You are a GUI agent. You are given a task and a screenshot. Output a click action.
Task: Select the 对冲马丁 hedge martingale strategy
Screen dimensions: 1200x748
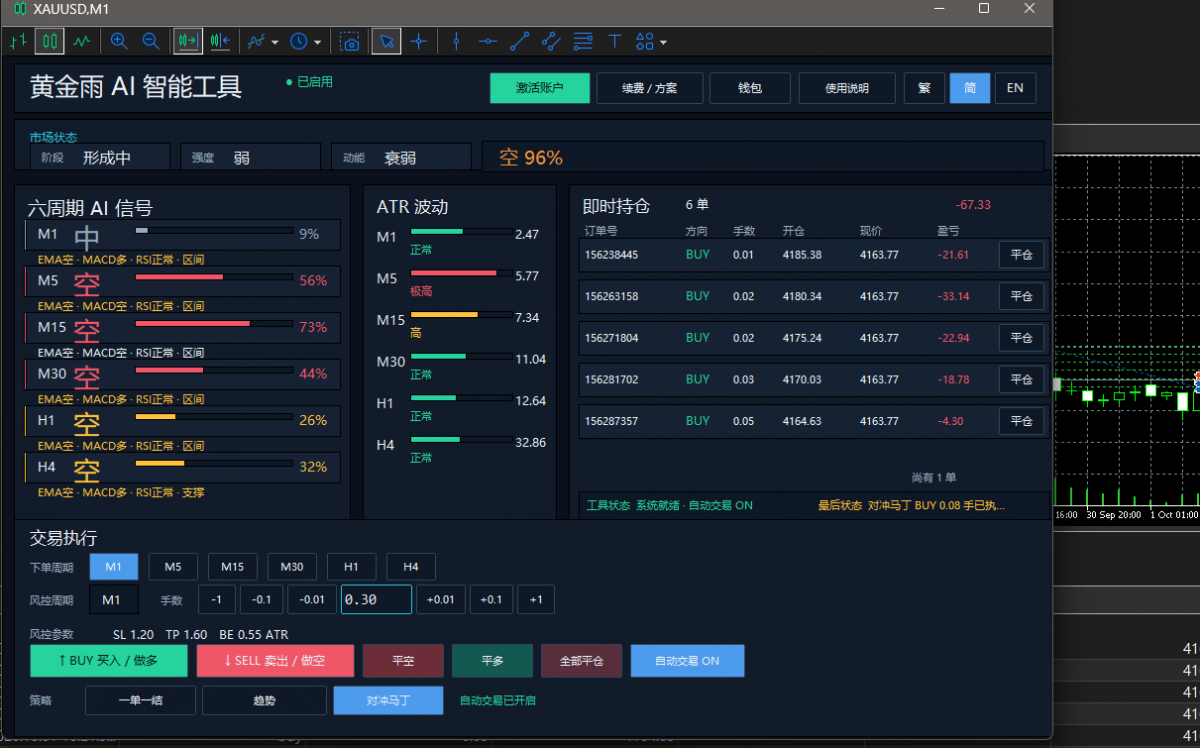(388, 700)
